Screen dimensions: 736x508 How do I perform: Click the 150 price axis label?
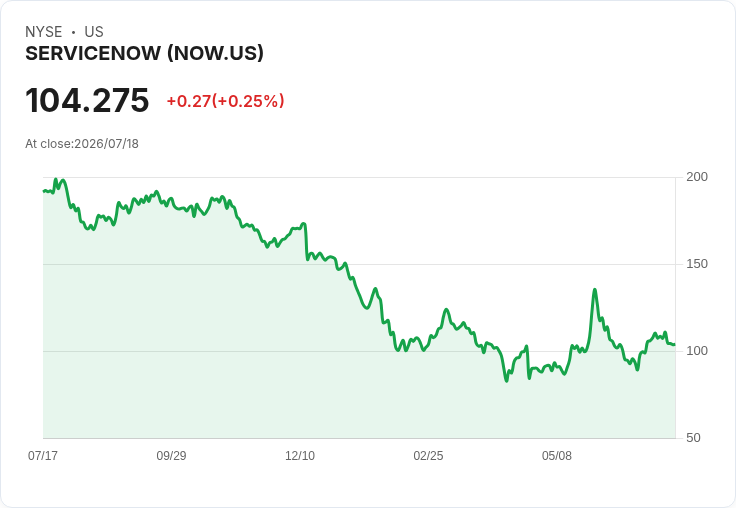click(x=697, y=264)
